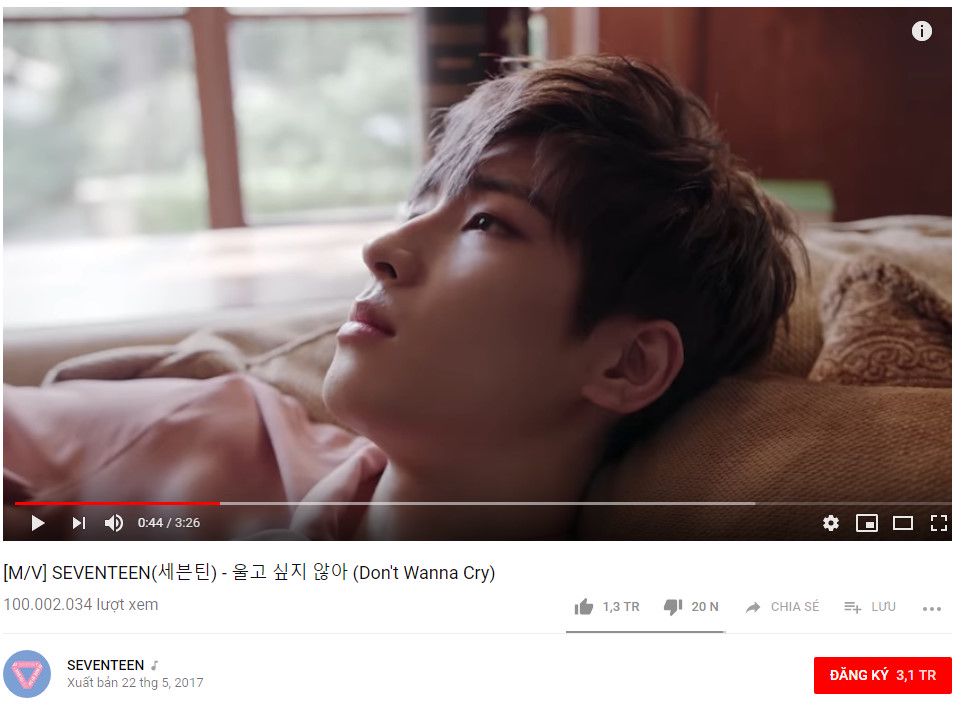961x712 pixels.
Task: Click the CHIA SẺ share button
Action: 782,607
